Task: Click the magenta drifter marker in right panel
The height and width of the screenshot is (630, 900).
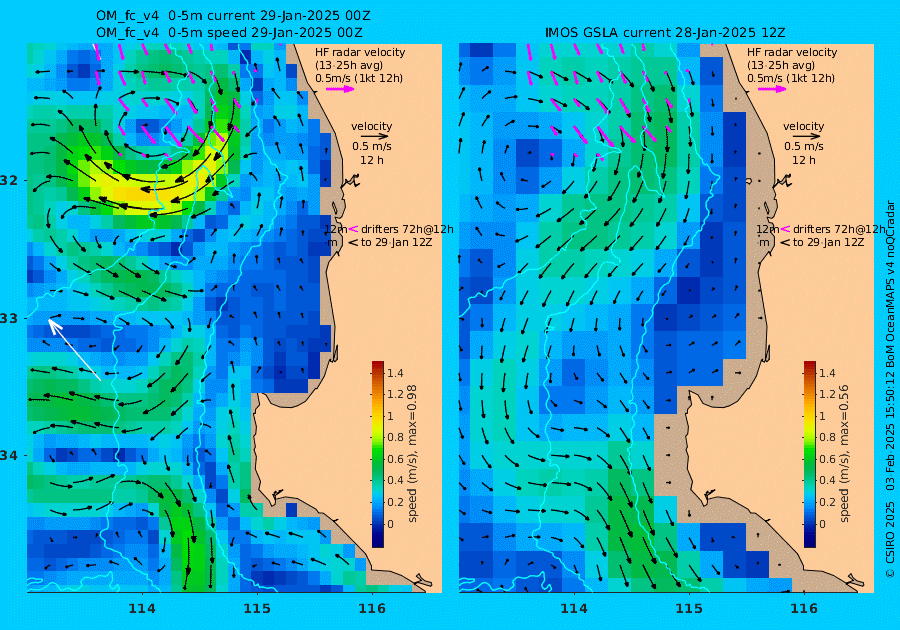Action: point(785,229)
